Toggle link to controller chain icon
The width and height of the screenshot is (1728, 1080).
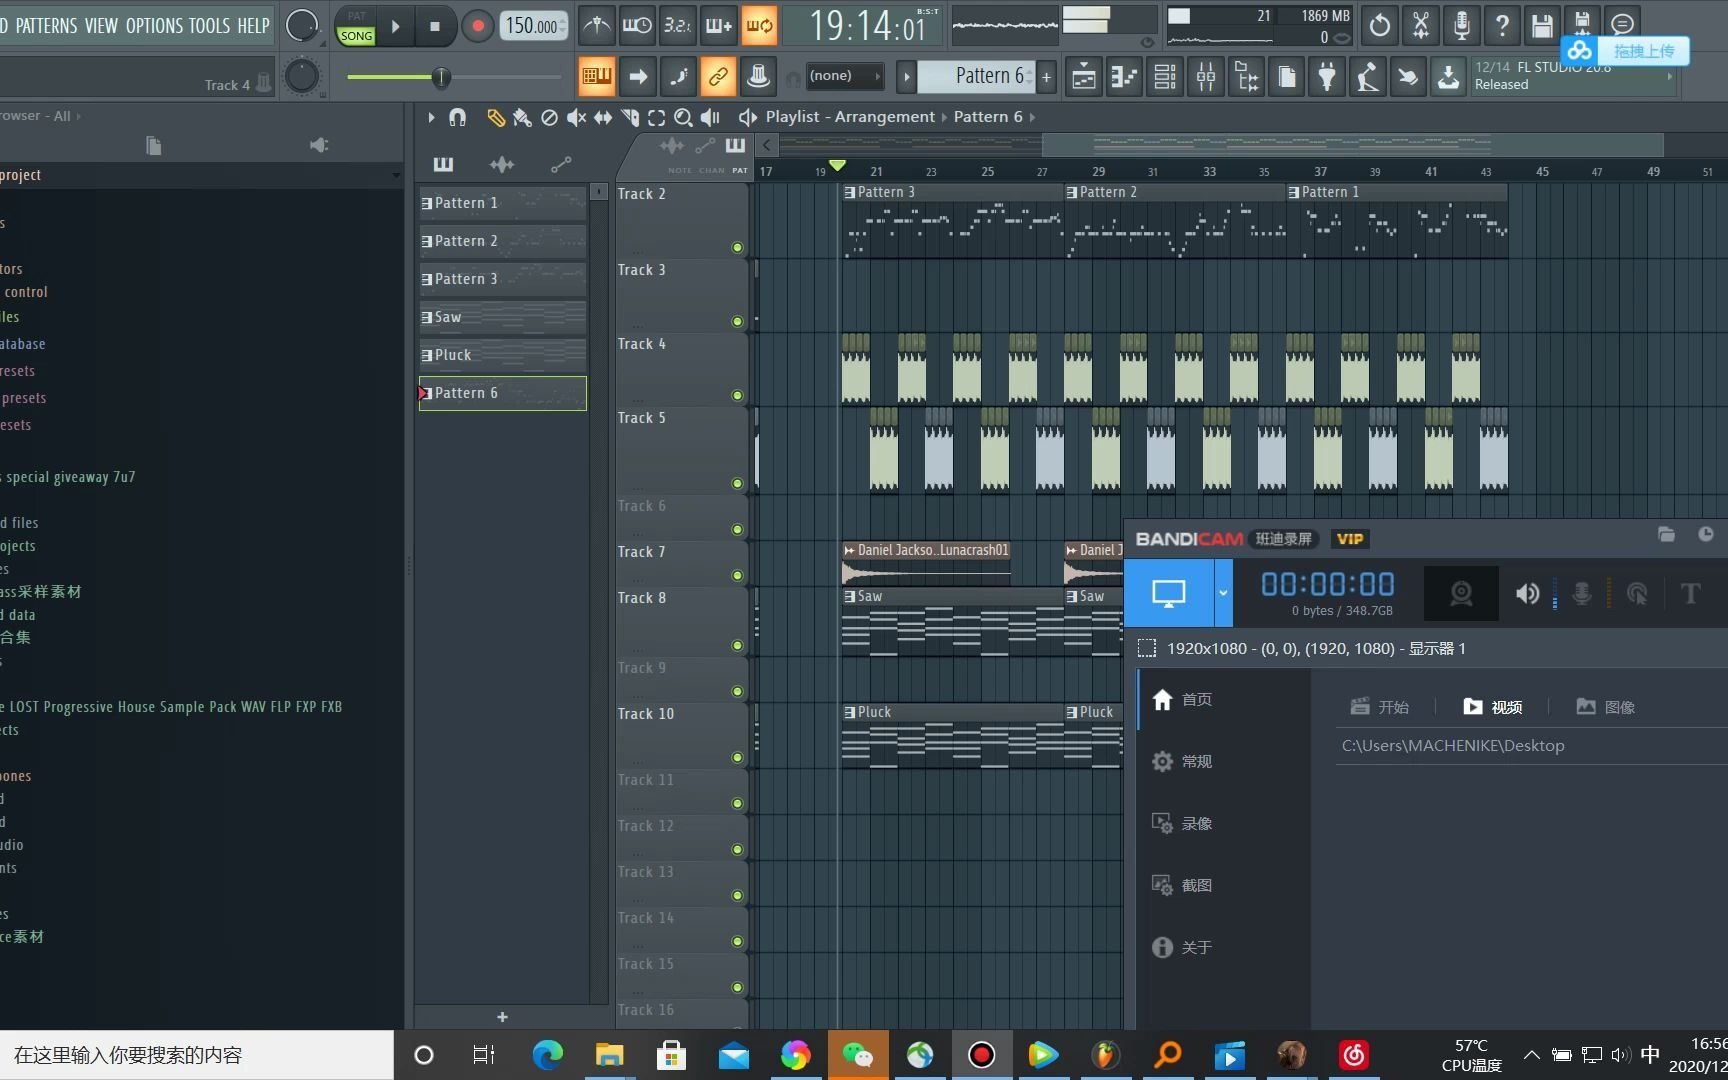point(718,76)
